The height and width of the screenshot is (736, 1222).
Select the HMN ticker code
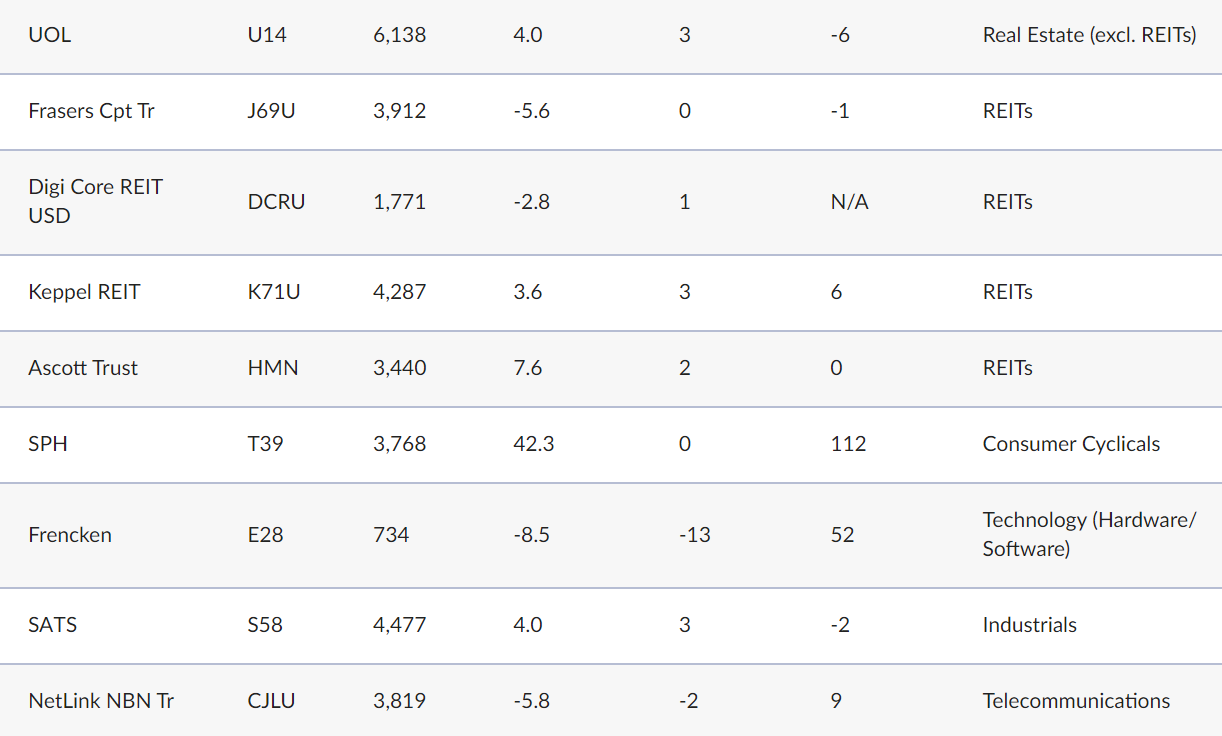click(273, 368)
